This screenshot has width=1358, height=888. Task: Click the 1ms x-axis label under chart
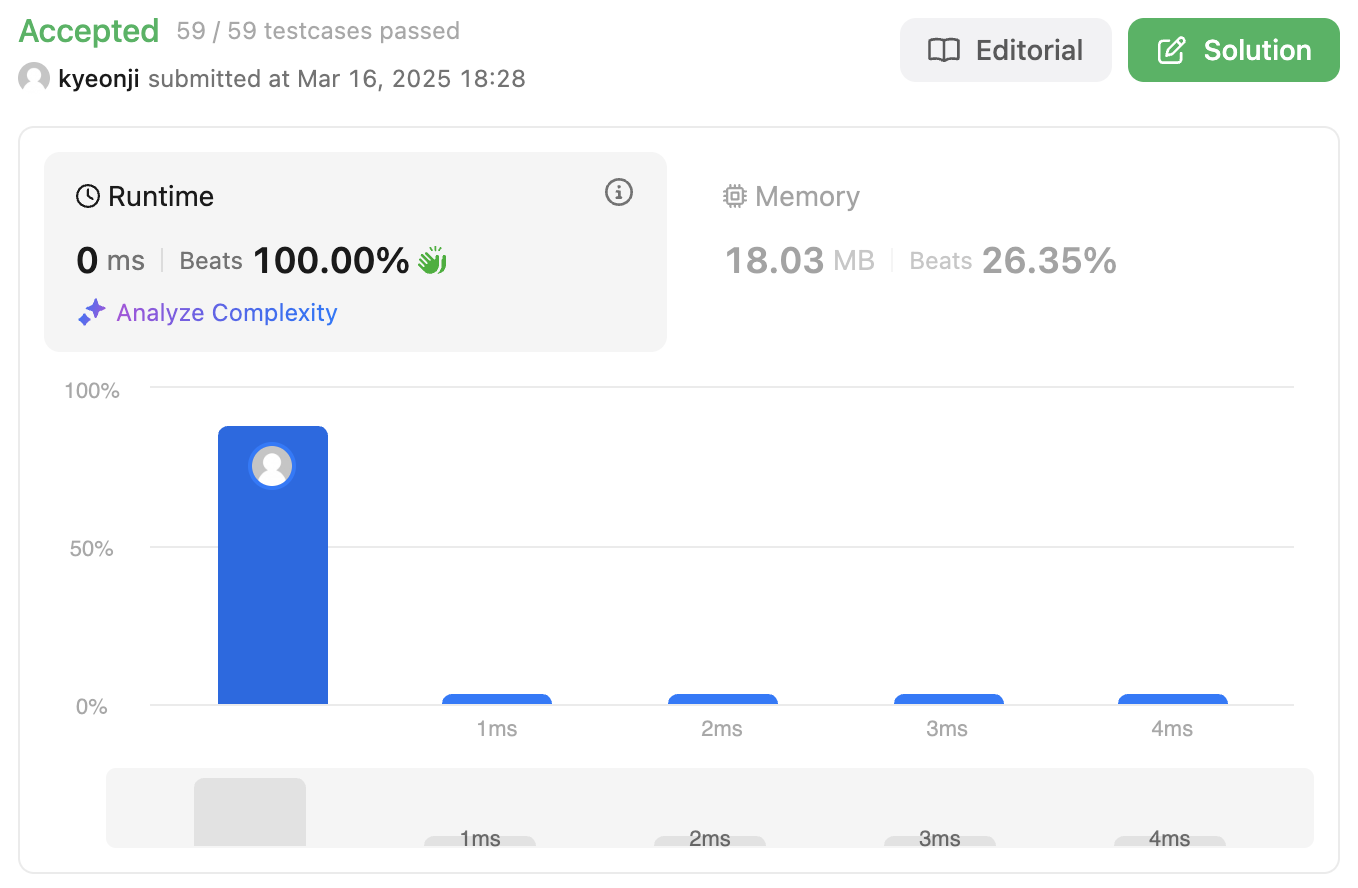(497, 729)
